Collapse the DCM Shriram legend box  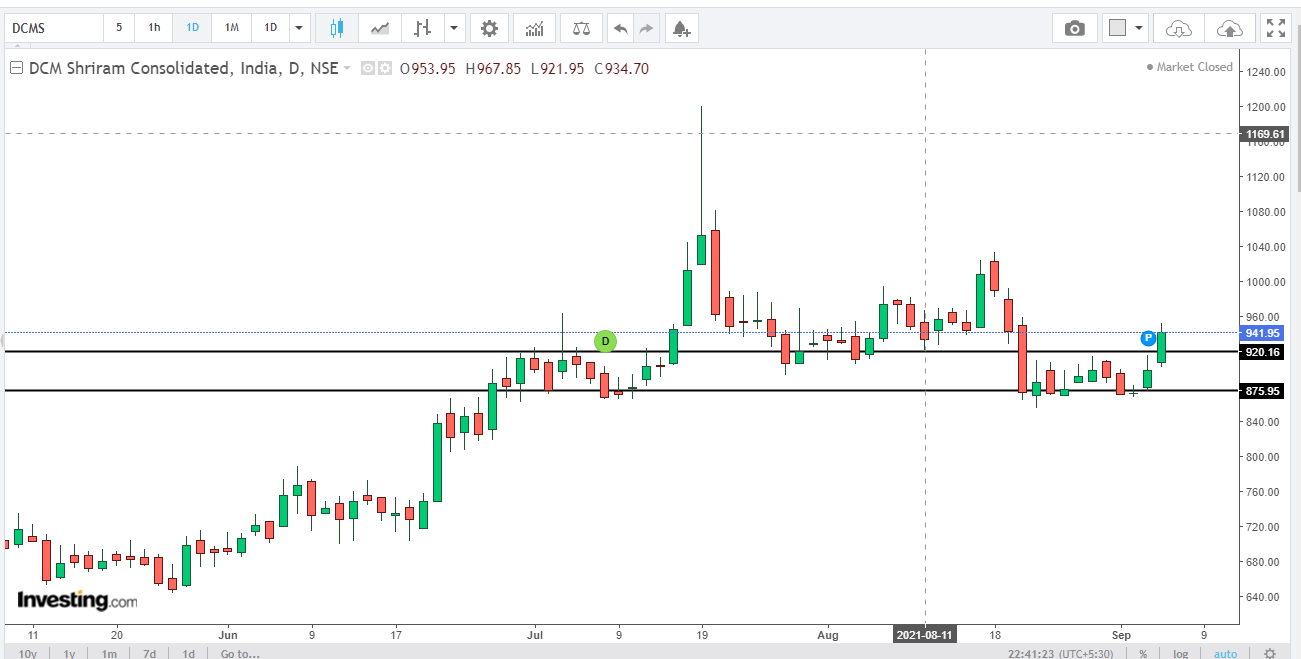point(15,69)
